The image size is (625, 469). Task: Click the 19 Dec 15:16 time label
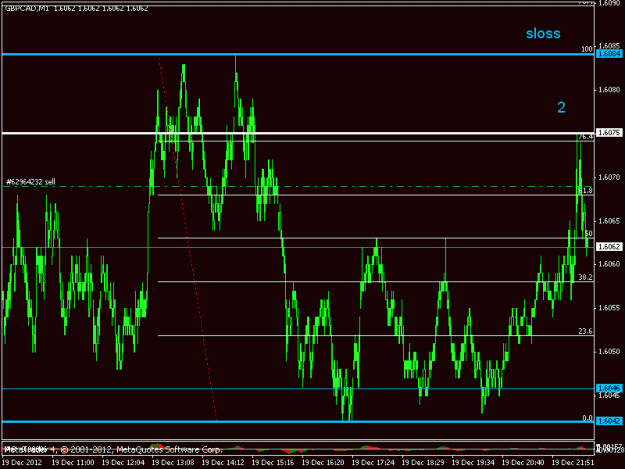pos(273,463)
